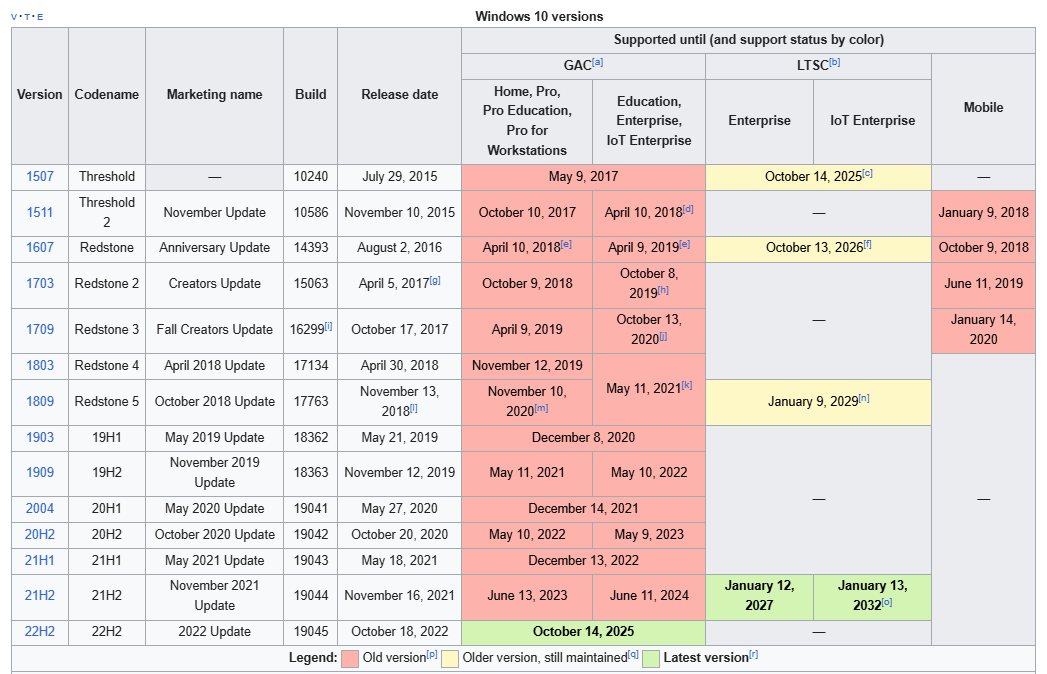Click the 'January 12, 2027' green cell

coord(759,596)
